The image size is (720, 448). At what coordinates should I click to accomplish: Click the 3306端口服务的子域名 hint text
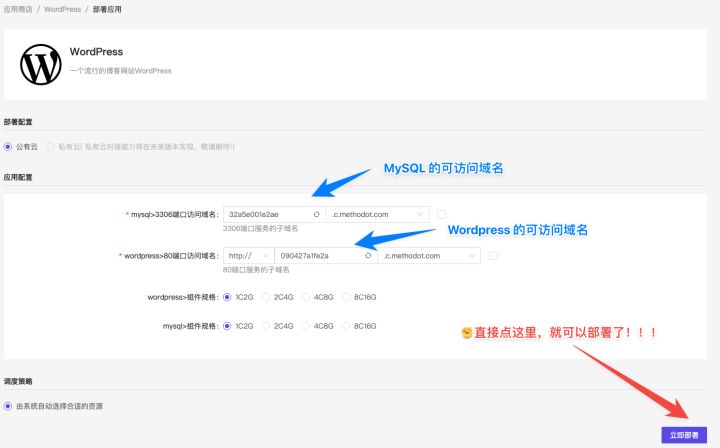pos(260,229)
